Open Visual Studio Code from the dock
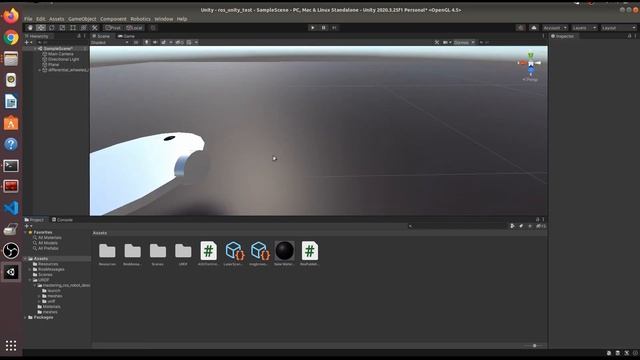640x360 pixels. click(11, 208)
